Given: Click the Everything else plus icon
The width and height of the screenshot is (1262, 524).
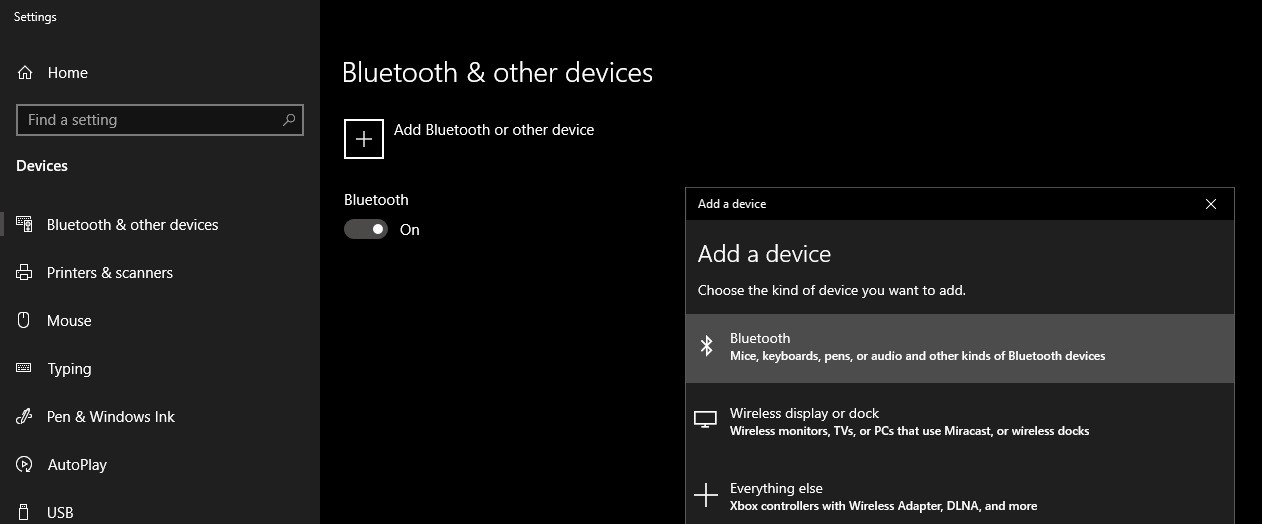Looking at the screenshot, I should pyautogui.click(x=706, y=496).
